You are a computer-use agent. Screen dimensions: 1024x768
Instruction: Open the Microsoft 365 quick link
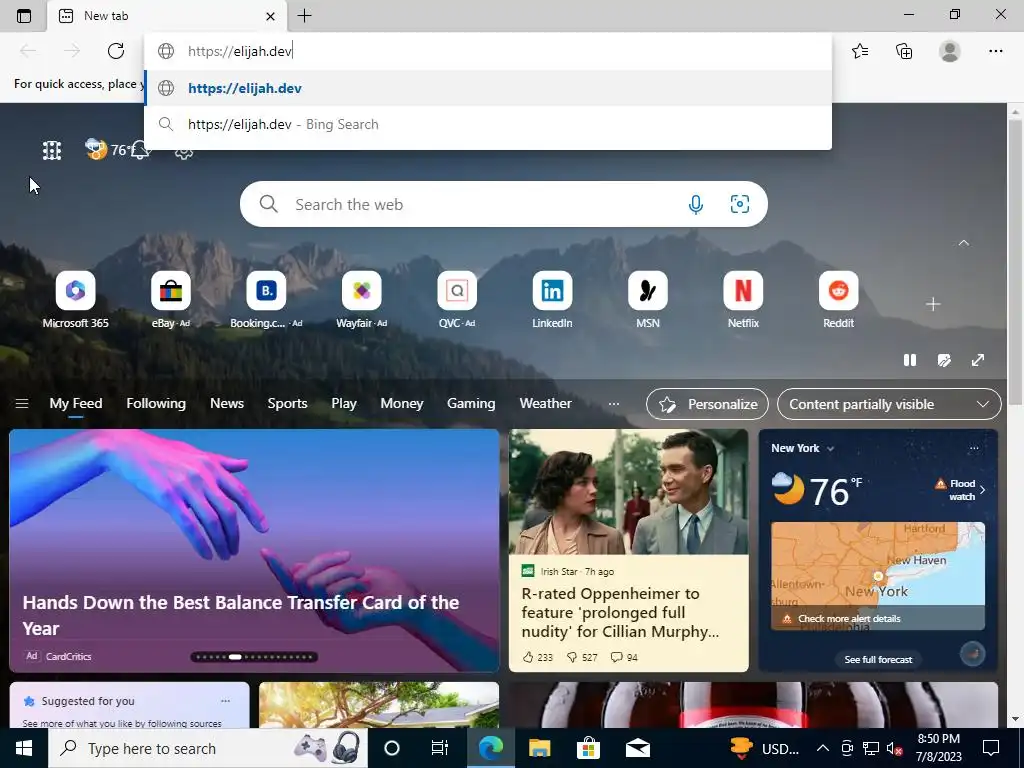click(76, 300)
